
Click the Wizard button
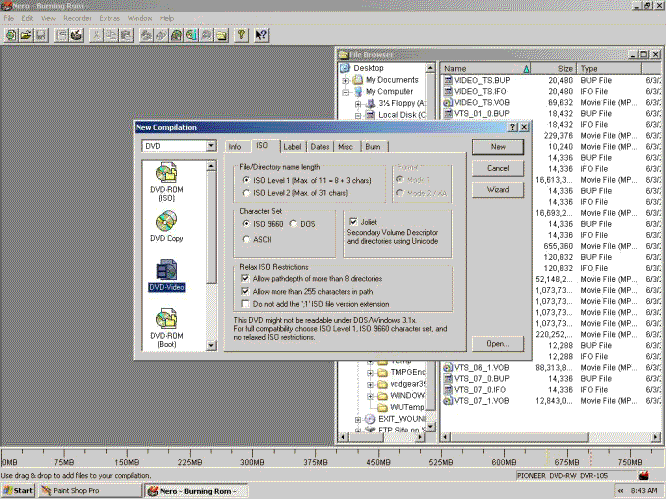click(498, 189)
